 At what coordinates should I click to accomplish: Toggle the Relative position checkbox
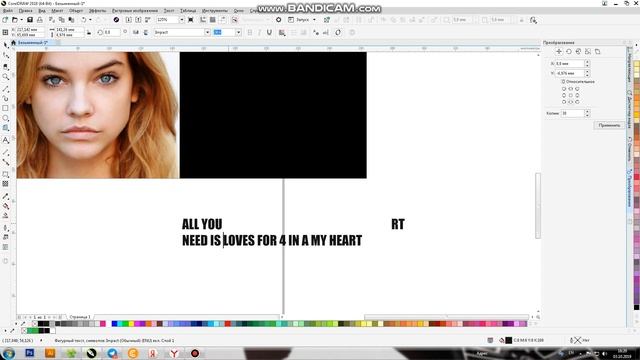pyautogui.click(x=563, y=82)
